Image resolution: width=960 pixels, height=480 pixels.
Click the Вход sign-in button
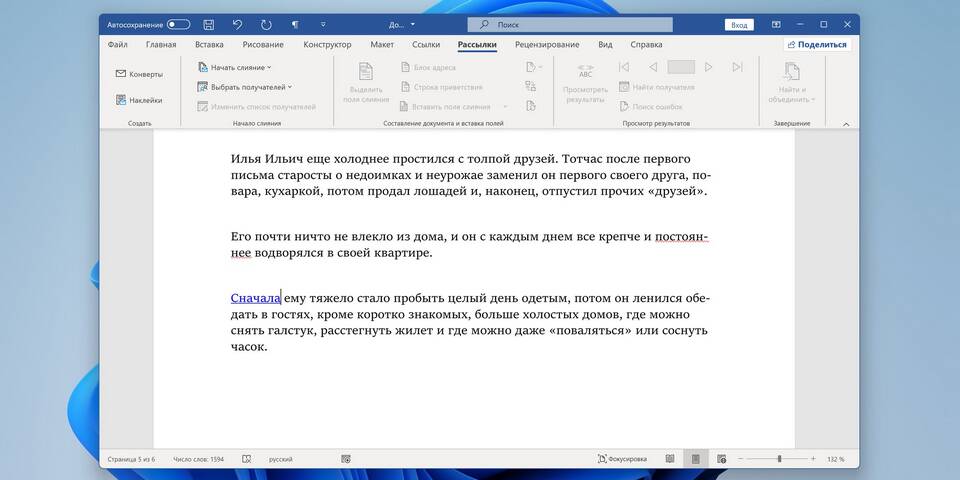point(739,25)
